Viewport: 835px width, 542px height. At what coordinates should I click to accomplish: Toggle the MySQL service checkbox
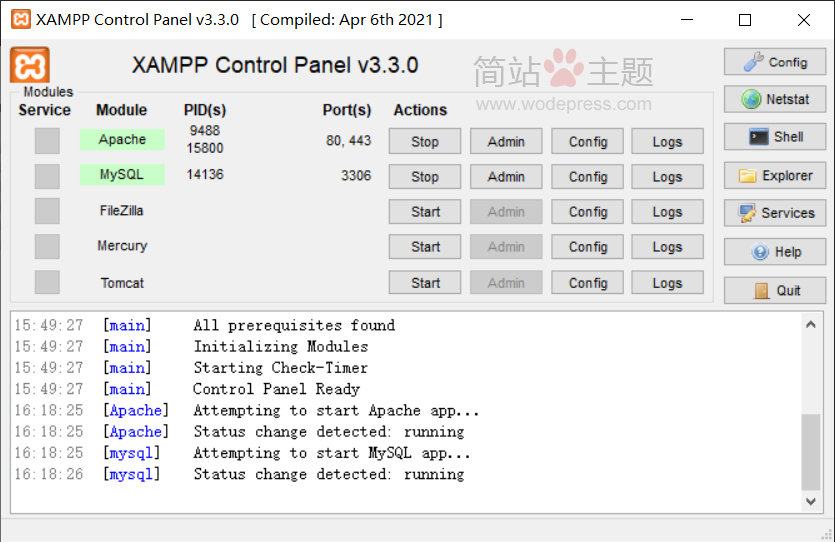tap(47, 176)
